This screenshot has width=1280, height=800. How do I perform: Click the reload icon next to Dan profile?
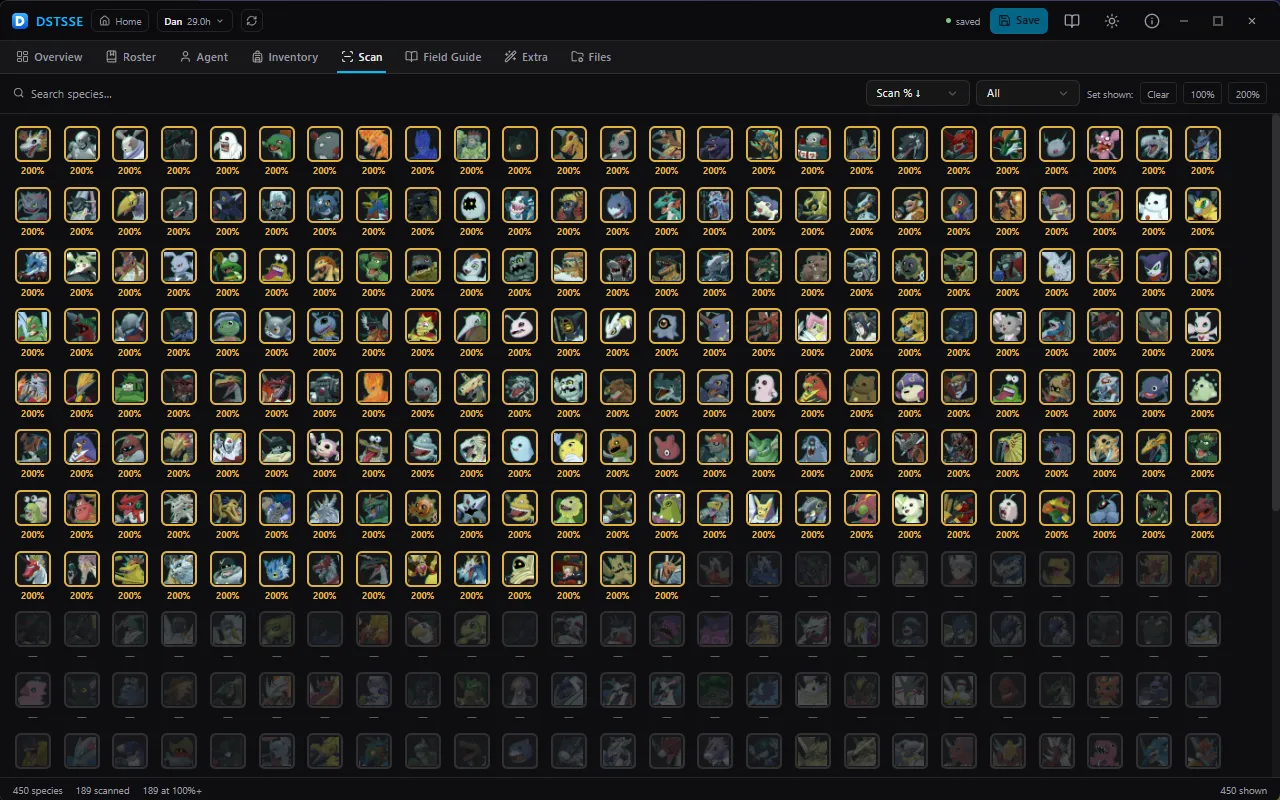click(251, 21)
